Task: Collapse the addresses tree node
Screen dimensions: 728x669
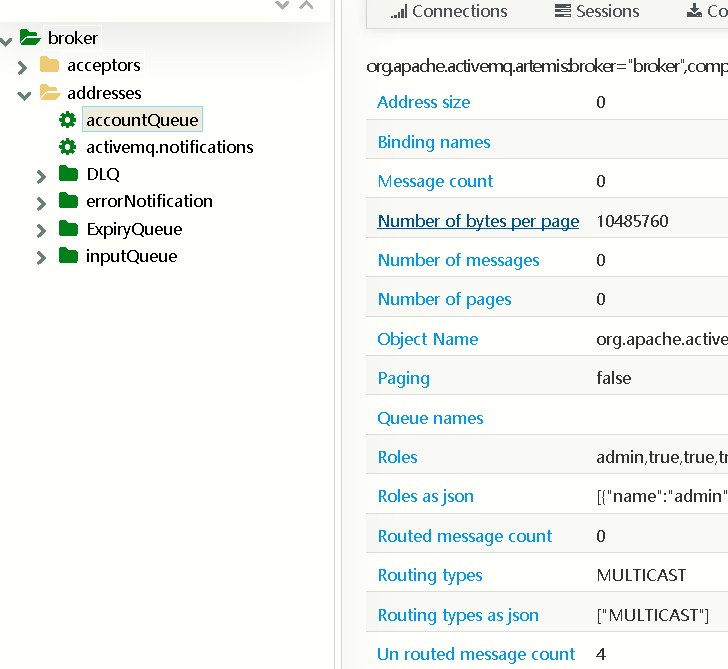Action: tap(23, 94)
